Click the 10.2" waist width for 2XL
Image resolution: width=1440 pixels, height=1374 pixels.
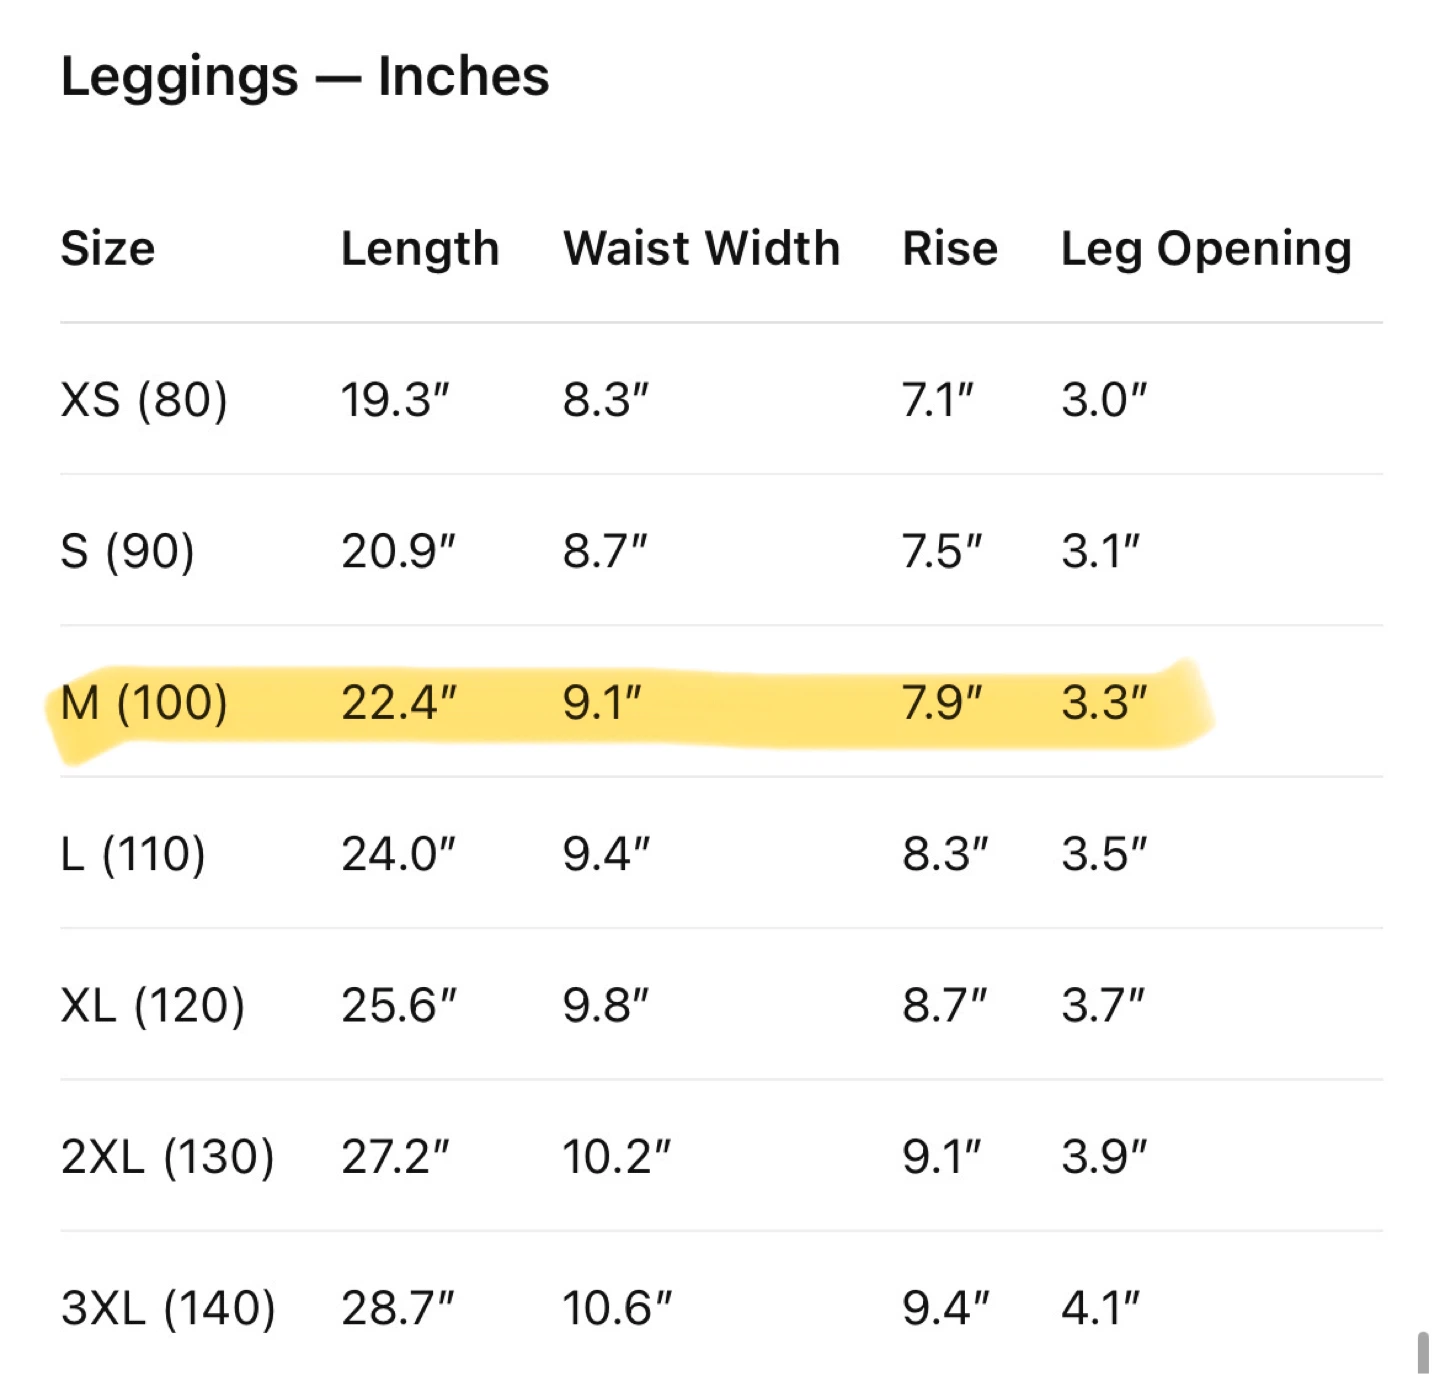click(x=616, y=1157)
